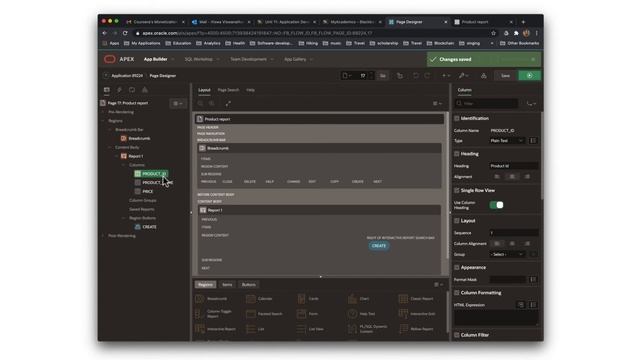Click the zoom in magnifier in Layout toolbar
640x360 pixels.
tap(212, 104)
